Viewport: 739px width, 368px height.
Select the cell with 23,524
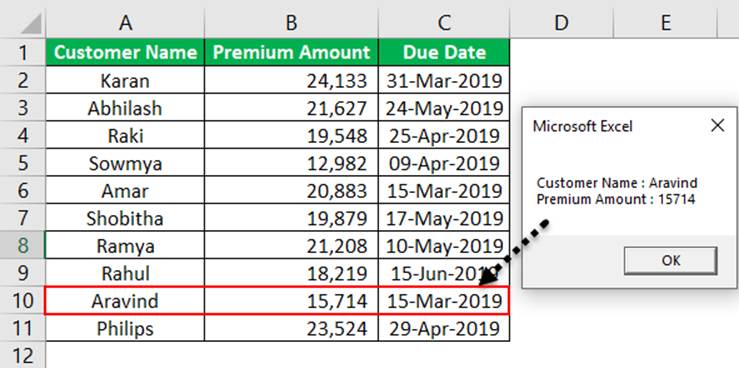point(291,328)
